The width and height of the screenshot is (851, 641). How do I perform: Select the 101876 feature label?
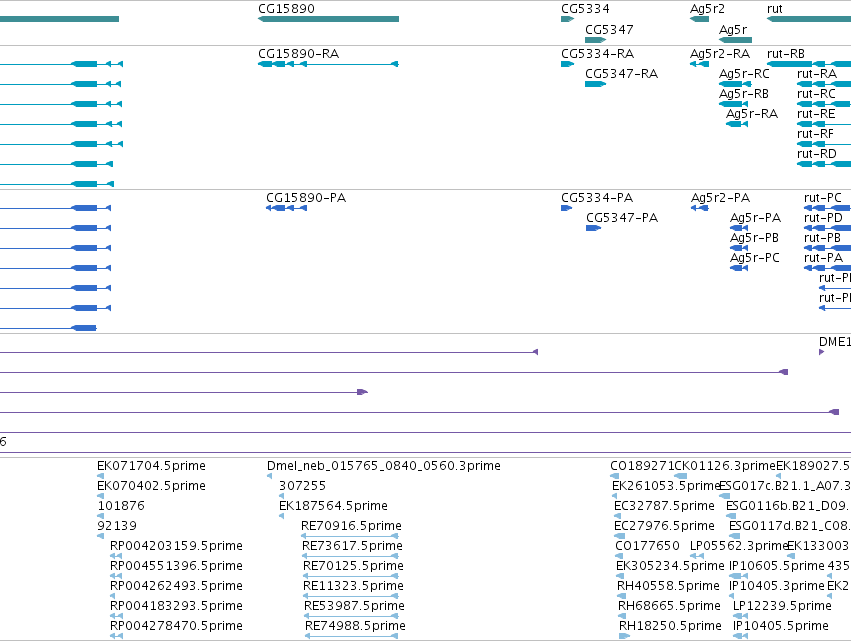tap(121, 506)
